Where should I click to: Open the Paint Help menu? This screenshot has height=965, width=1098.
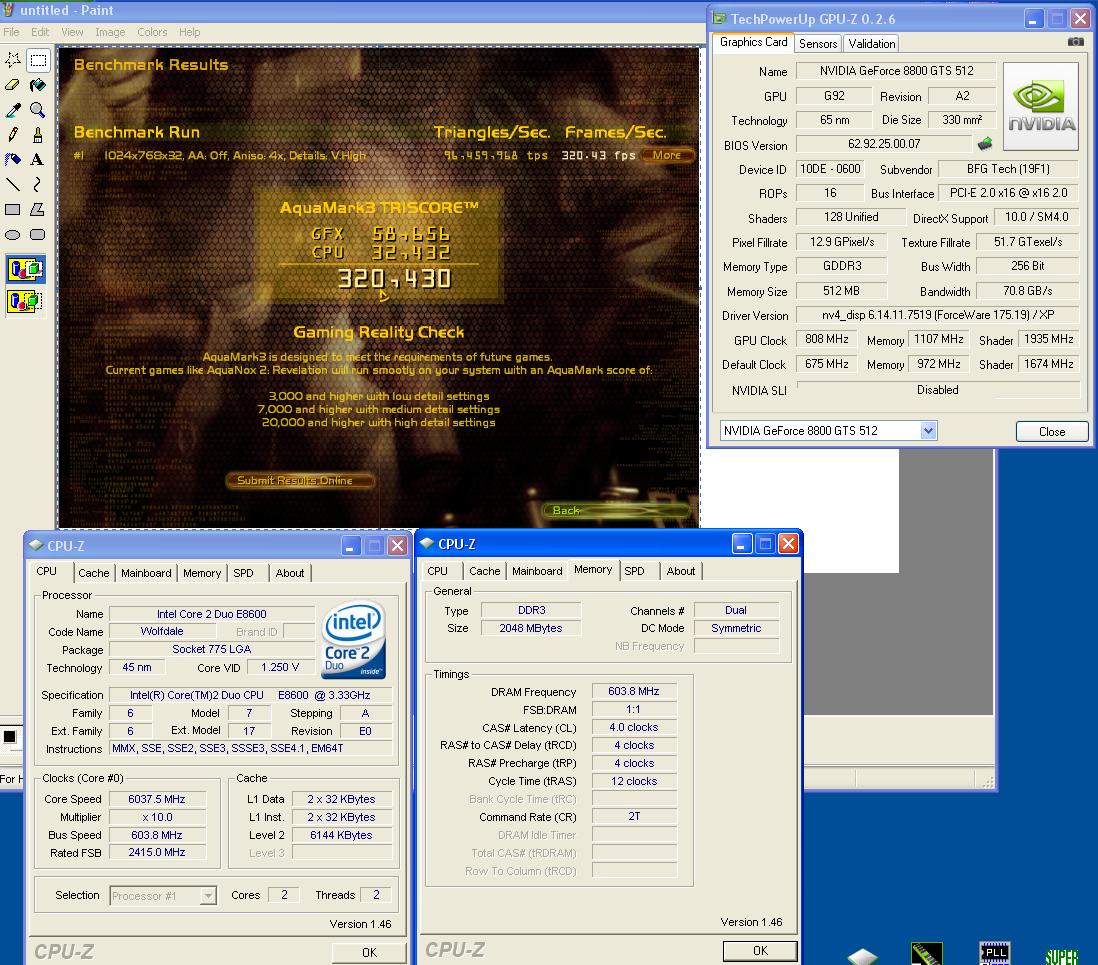(x=189, y=32)
